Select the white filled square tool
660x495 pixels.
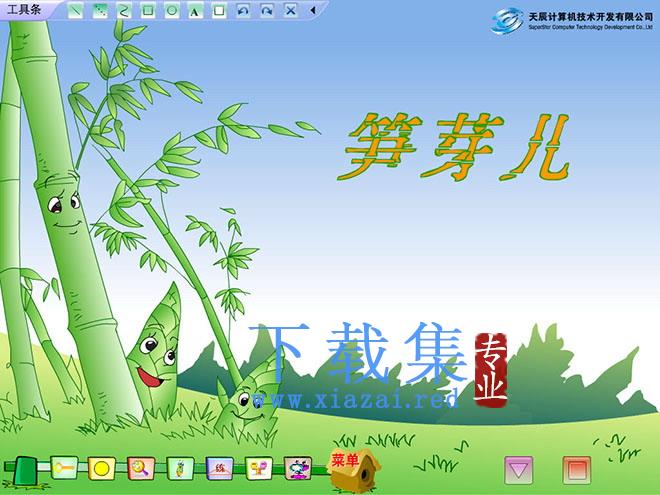coord(218,11)
